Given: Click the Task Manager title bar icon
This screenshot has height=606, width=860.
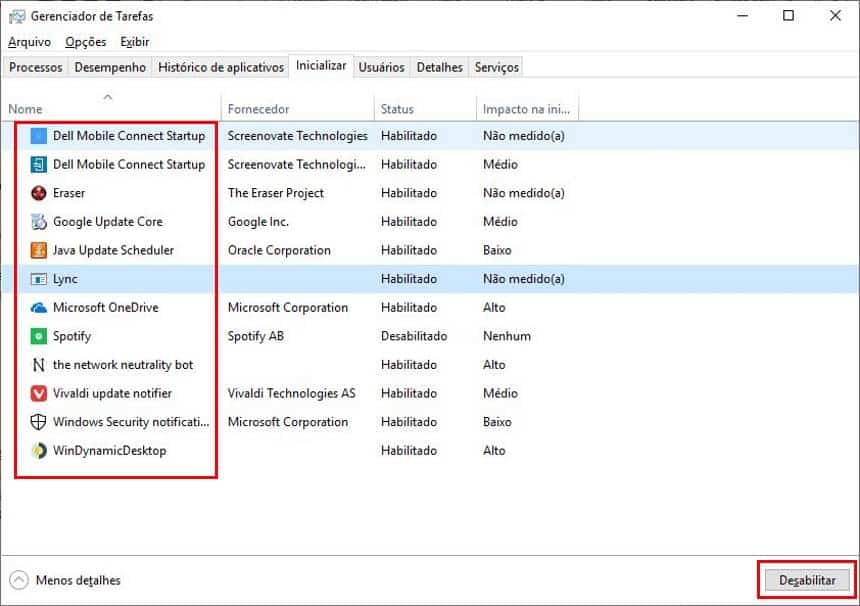Looking at the screenshot, I should [x=17, y=16].
